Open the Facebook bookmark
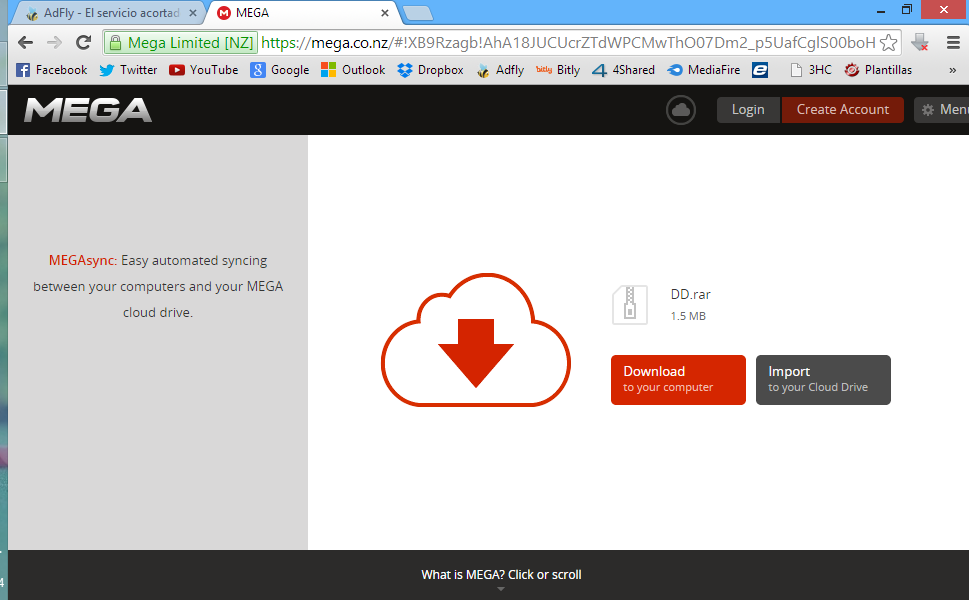 (x=52, y=70)
